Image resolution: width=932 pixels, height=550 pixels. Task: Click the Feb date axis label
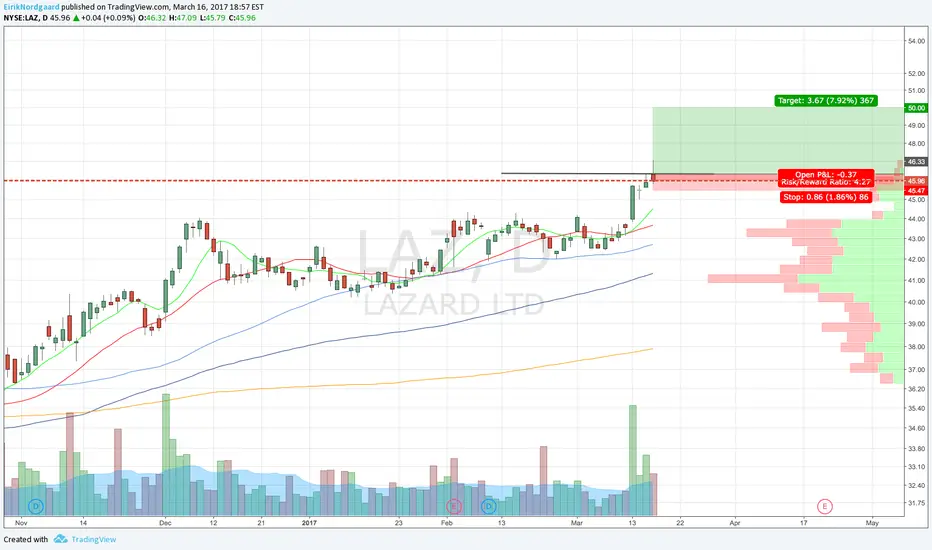[x=446, y=523]
